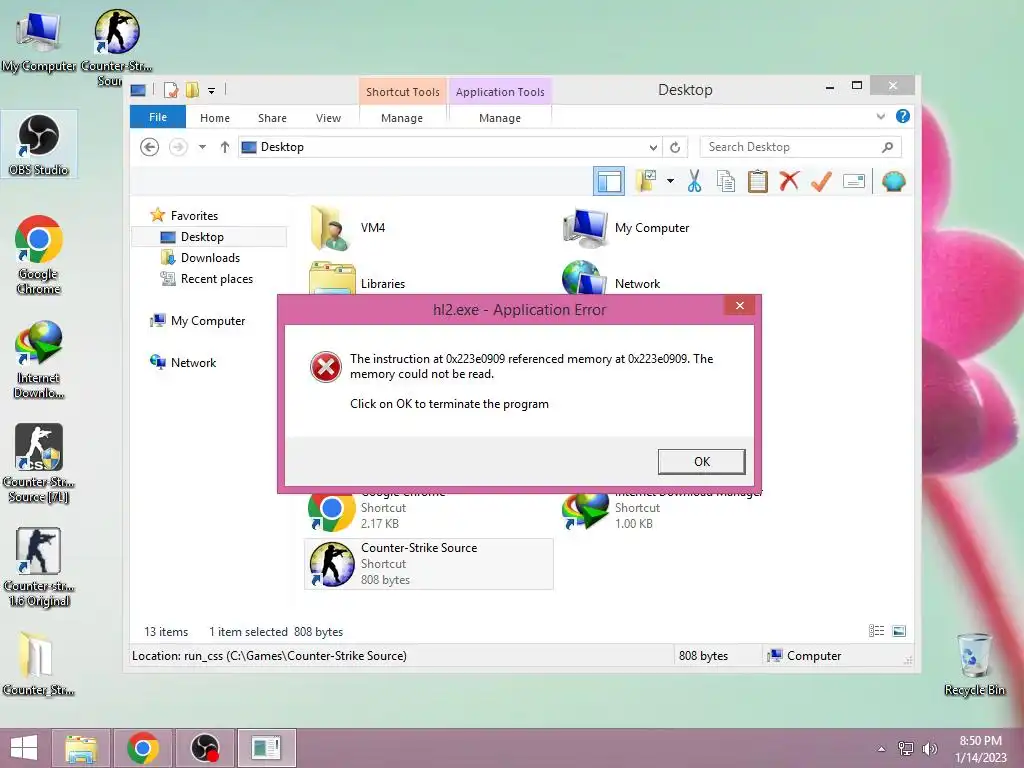This screenshot has height=768, width=1024.
Task: Click the folder options toolbar icon
Action: click(x=646, y=181)
